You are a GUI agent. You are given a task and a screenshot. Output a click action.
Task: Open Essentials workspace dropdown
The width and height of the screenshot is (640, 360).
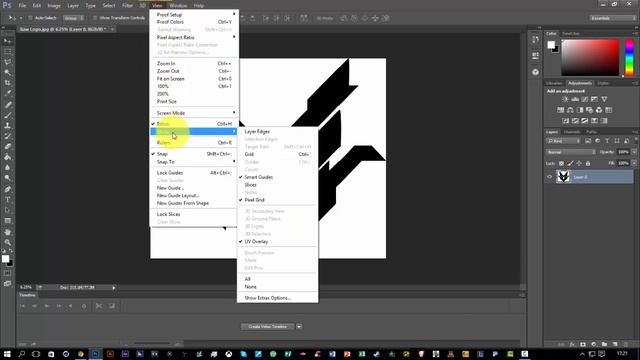[x=612, y=18]
